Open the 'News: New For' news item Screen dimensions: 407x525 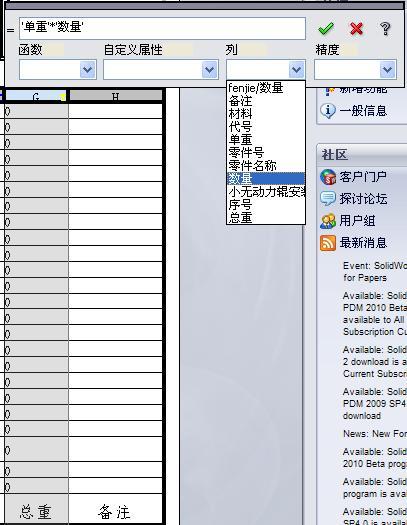point(375,434)
